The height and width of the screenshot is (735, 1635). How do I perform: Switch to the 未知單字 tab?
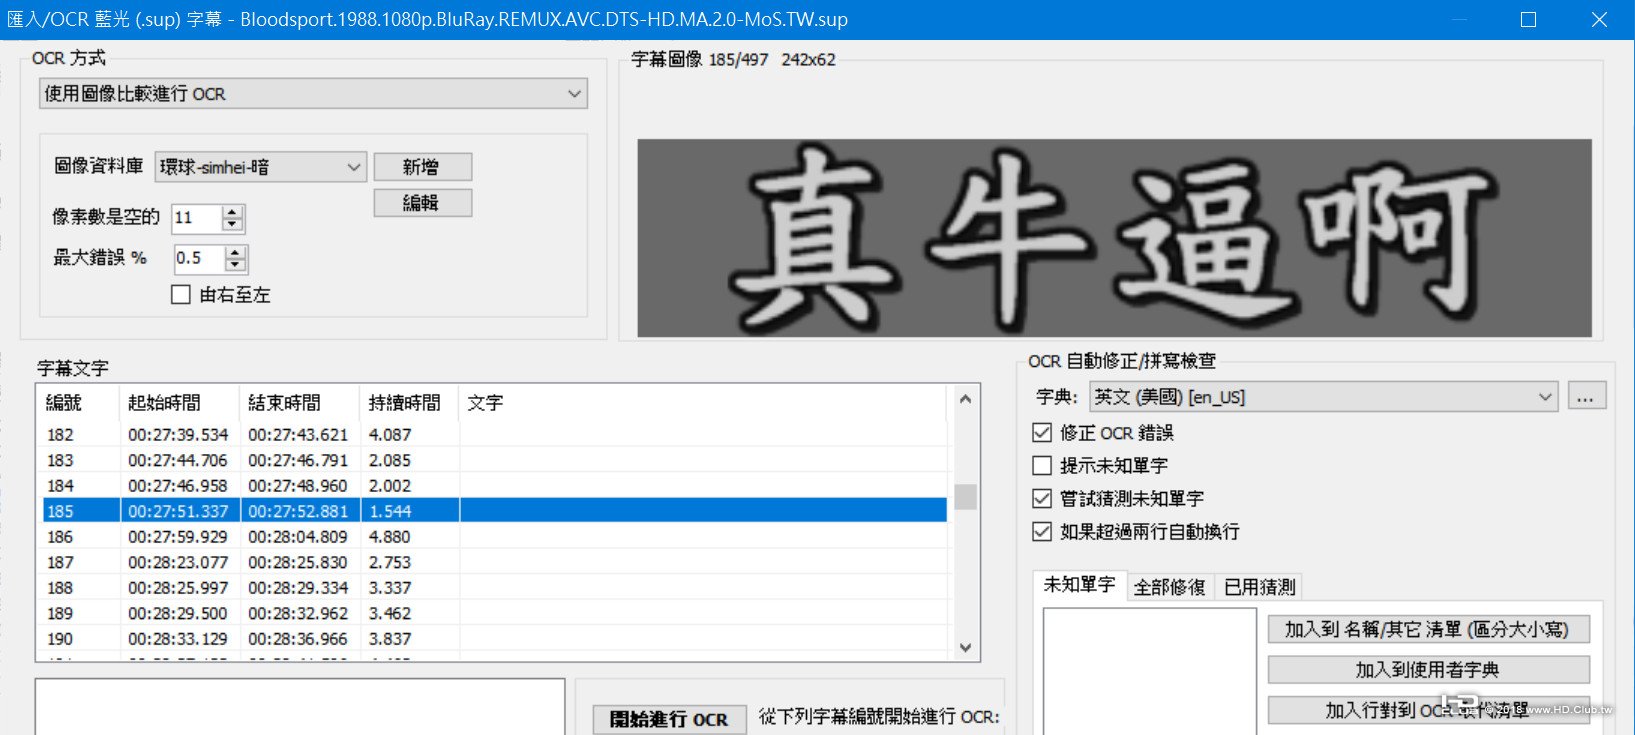1080,585
